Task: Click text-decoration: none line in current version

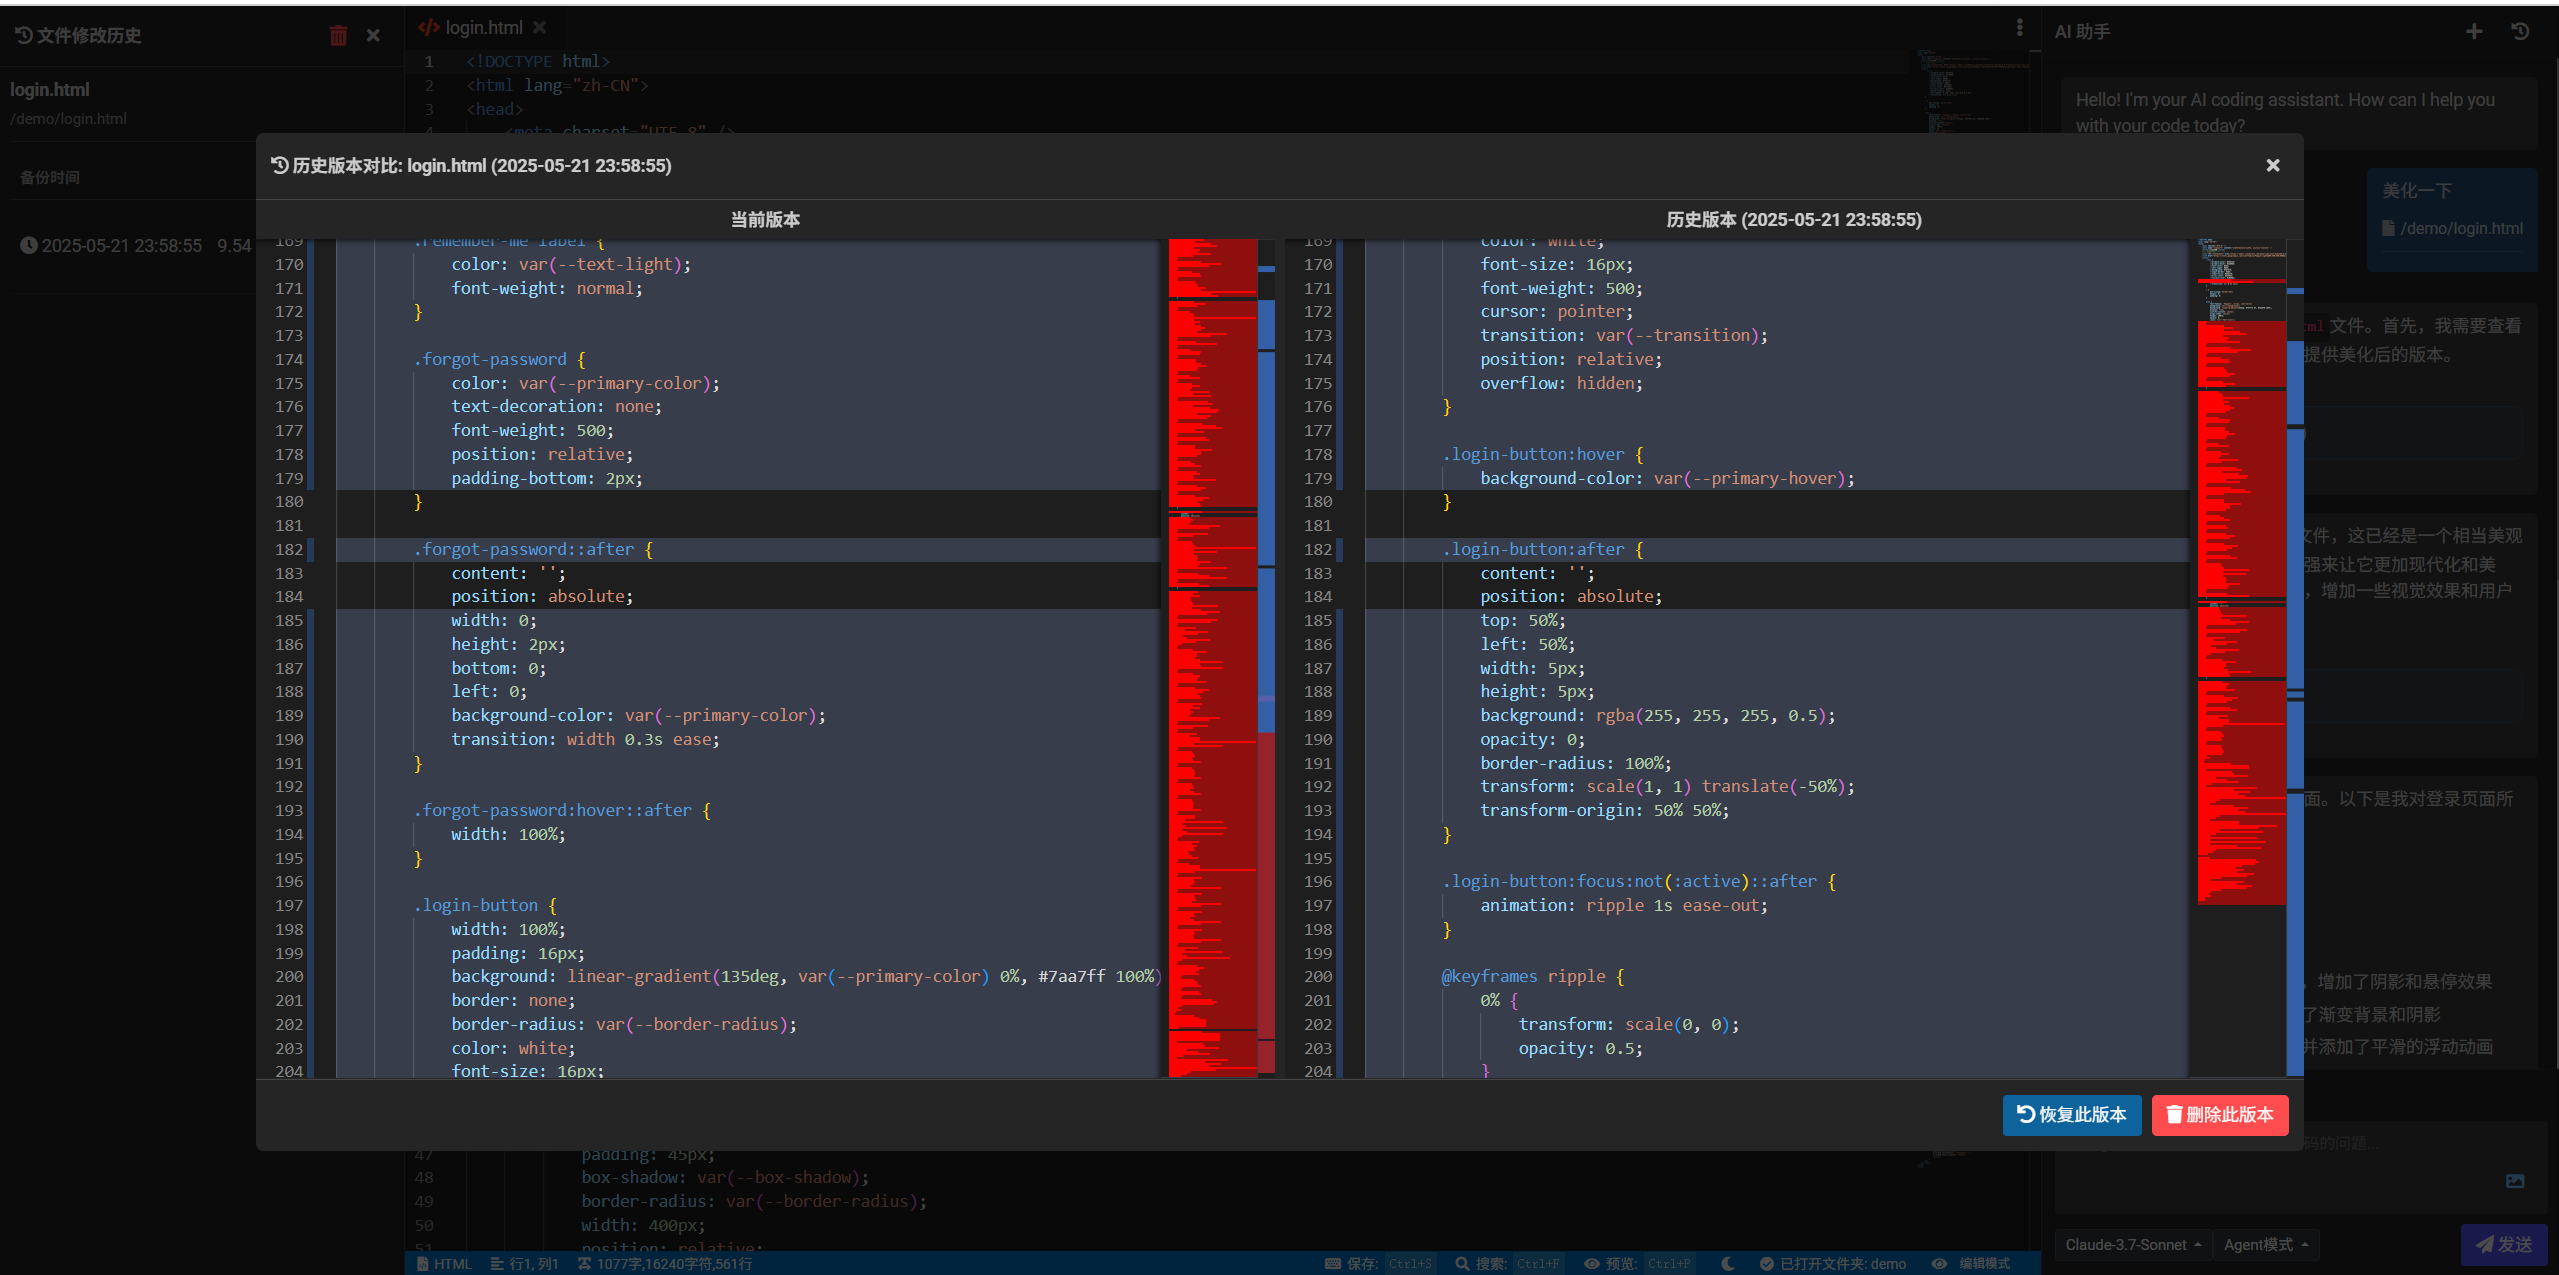Action: coord(556,406)
